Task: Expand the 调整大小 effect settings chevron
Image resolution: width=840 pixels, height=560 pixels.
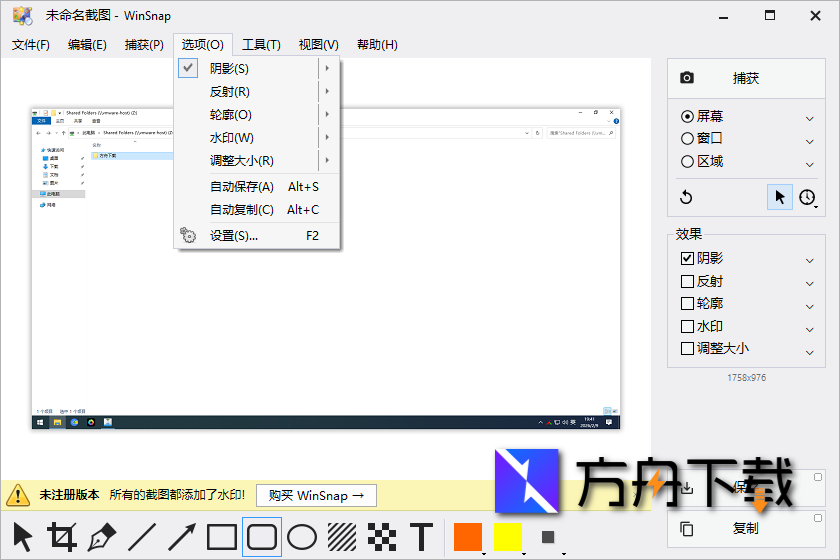Action: 809,352
